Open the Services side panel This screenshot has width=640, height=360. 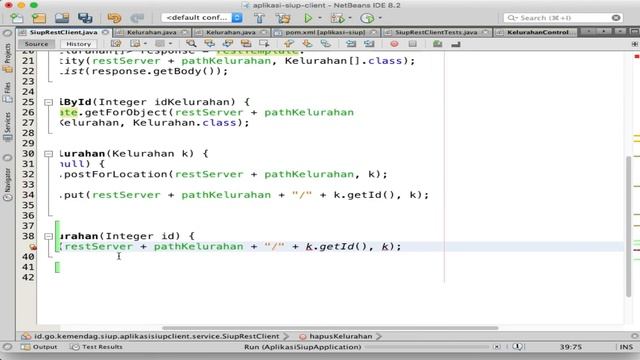(8, 127)
